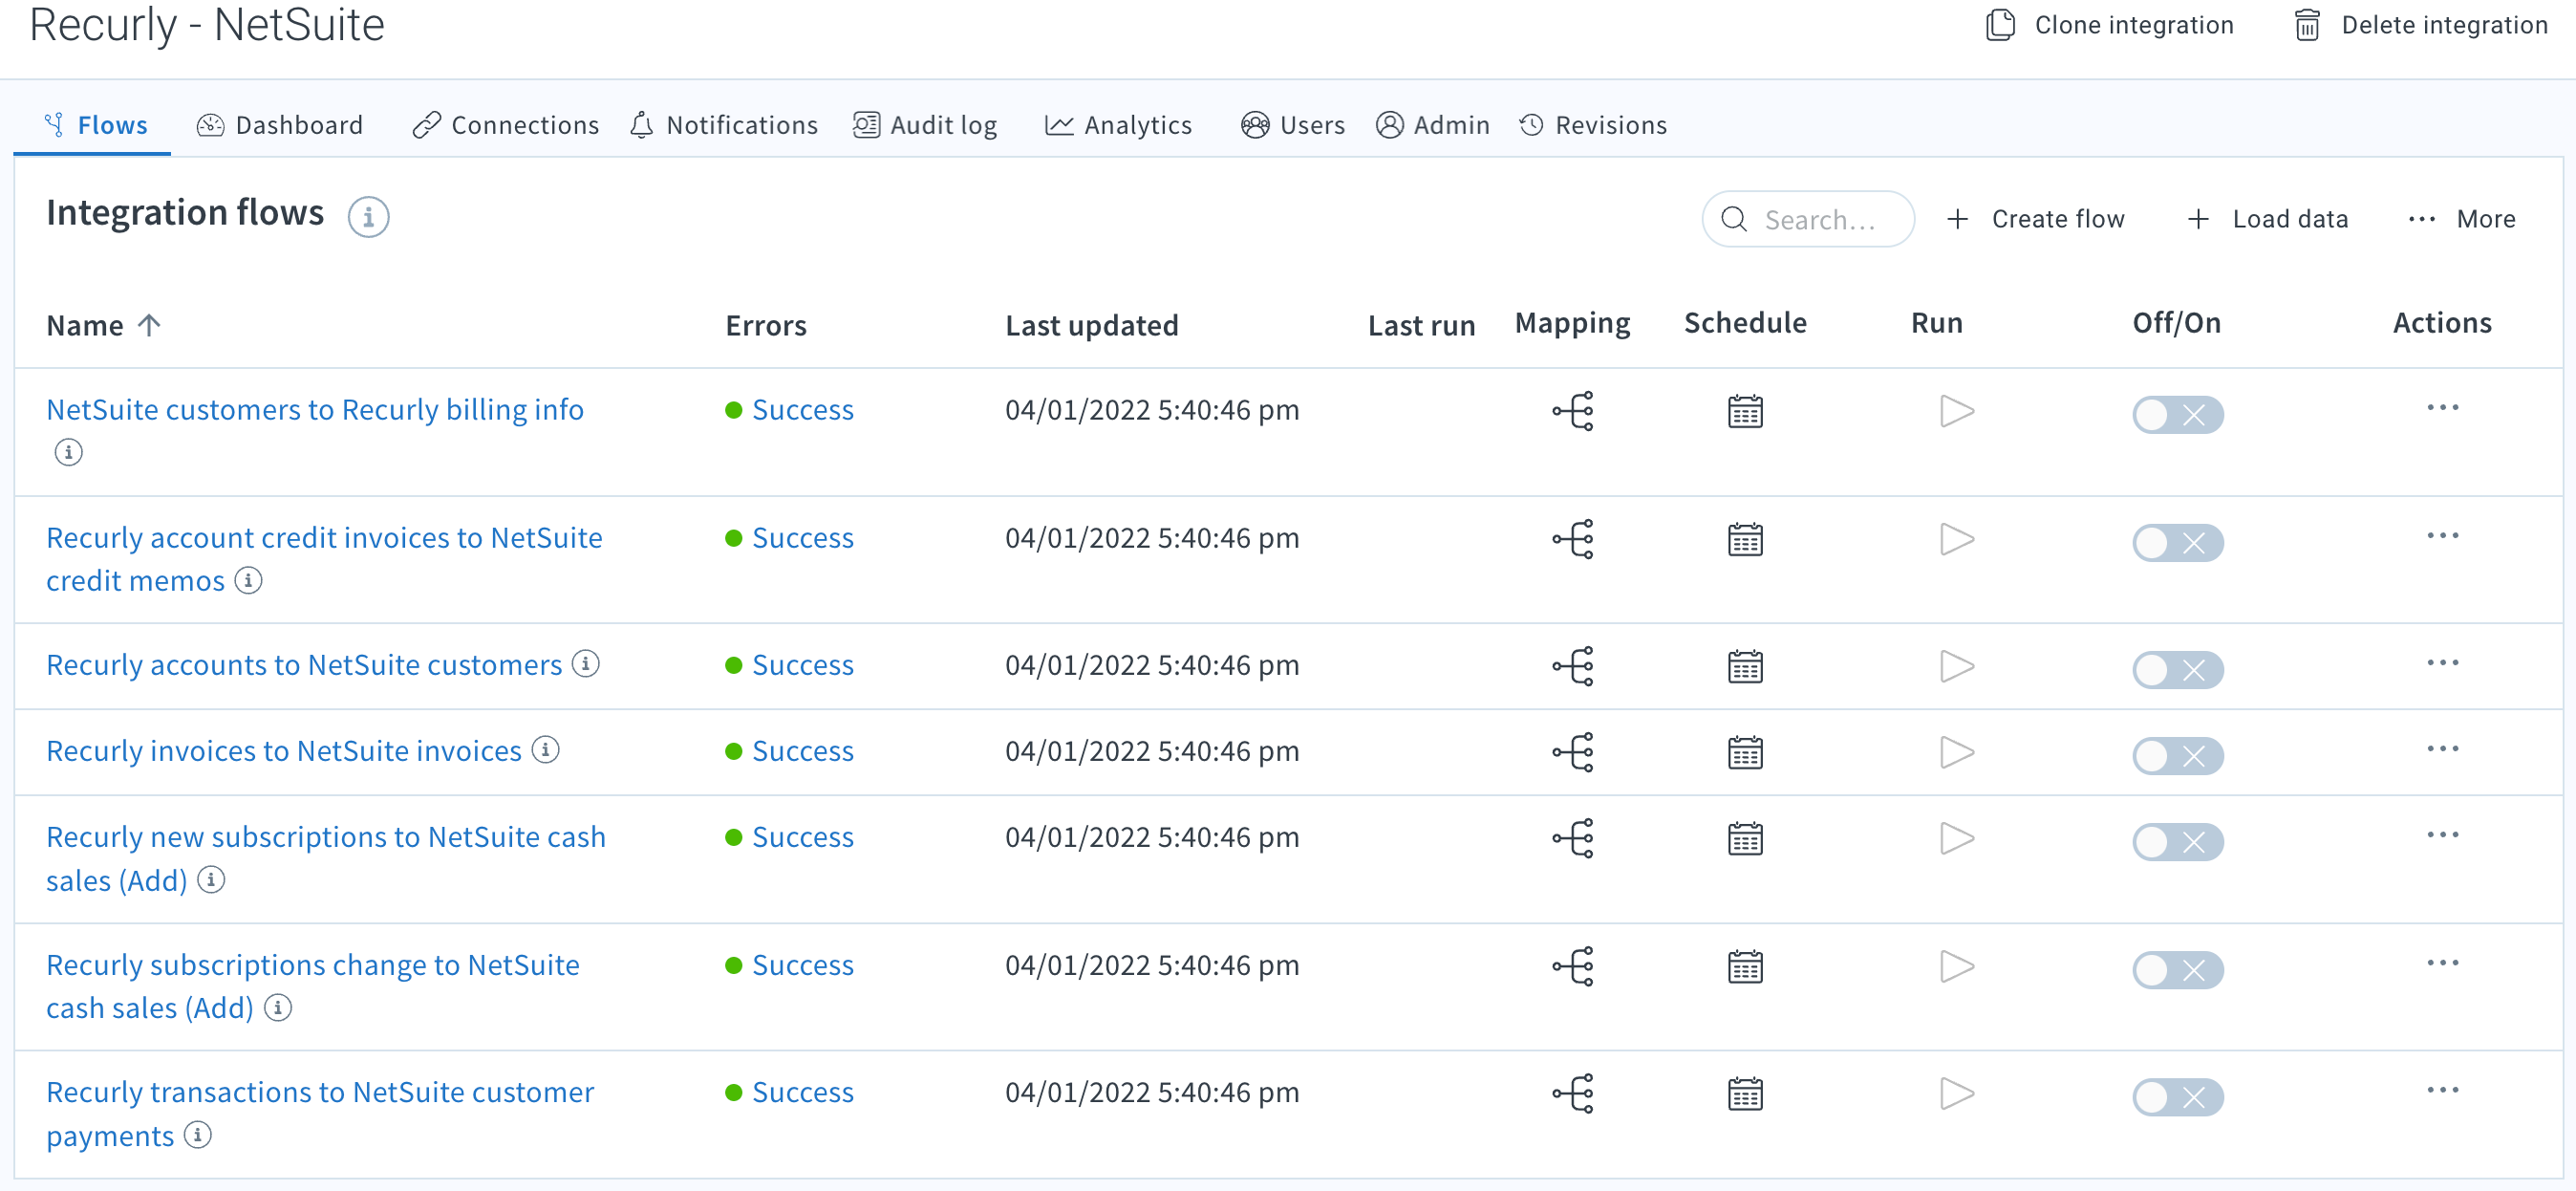Click Clone integration
The height and width of the screenshot is (1191, 2576).
(2109, 25)
